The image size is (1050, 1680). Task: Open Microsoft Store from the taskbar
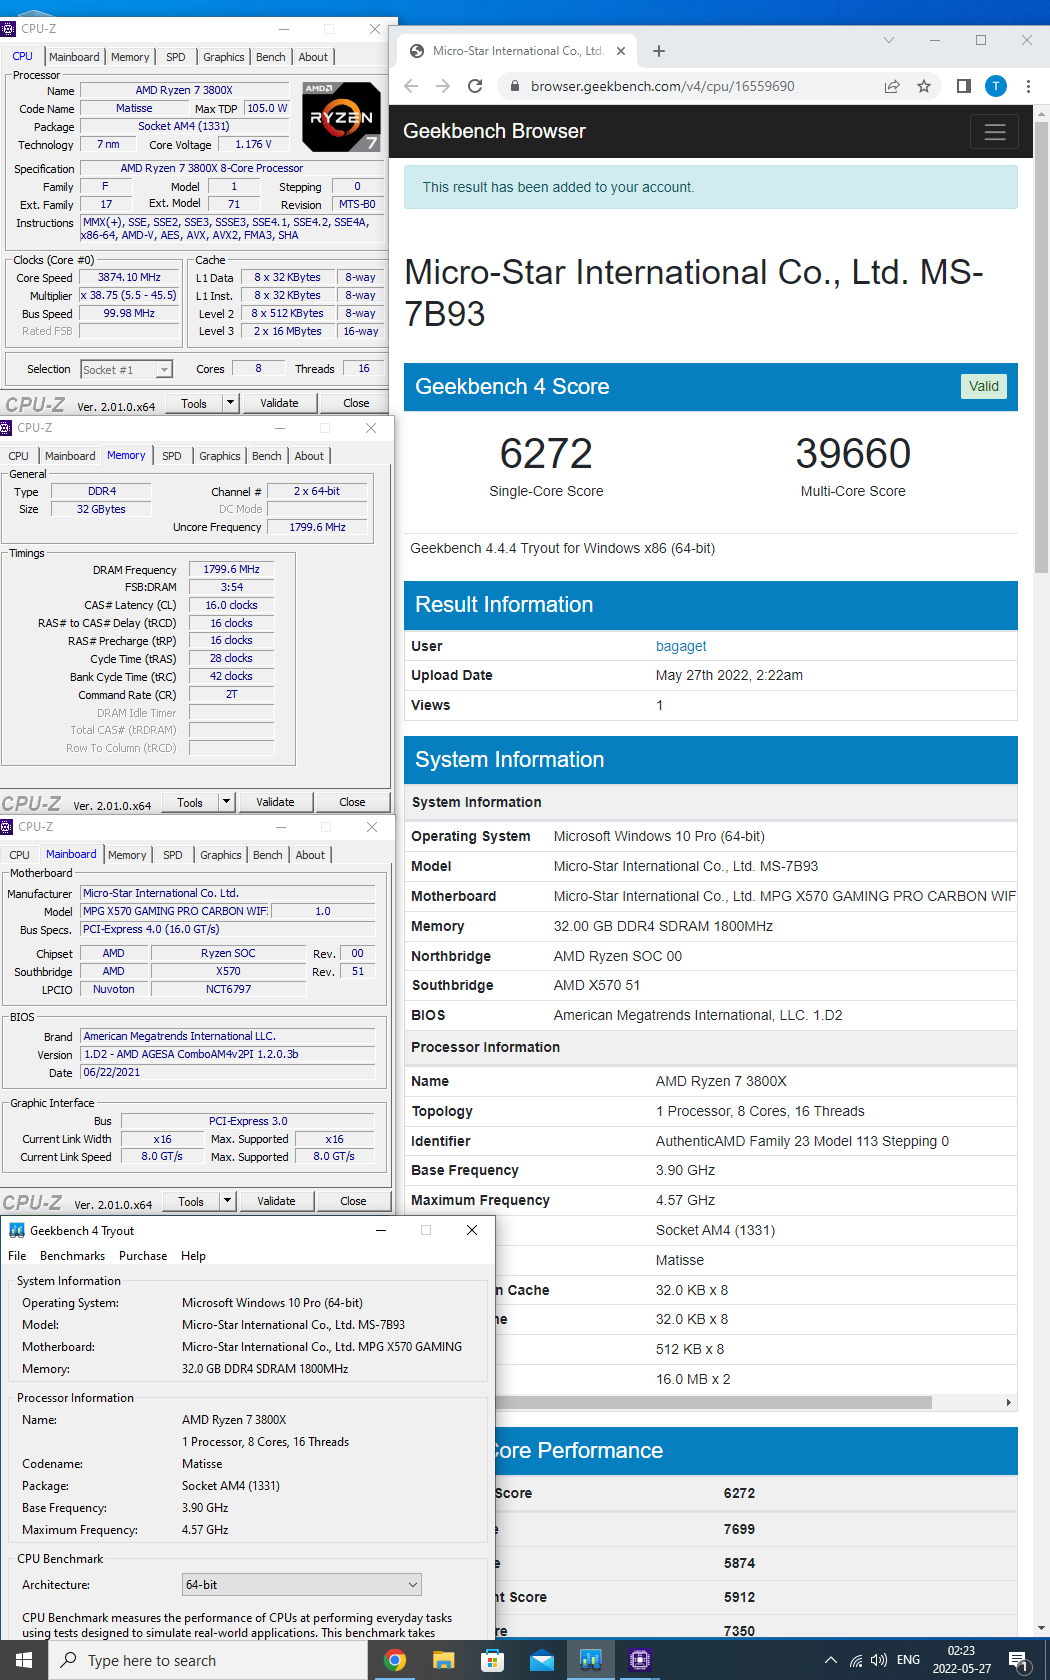click(492, 1660)
